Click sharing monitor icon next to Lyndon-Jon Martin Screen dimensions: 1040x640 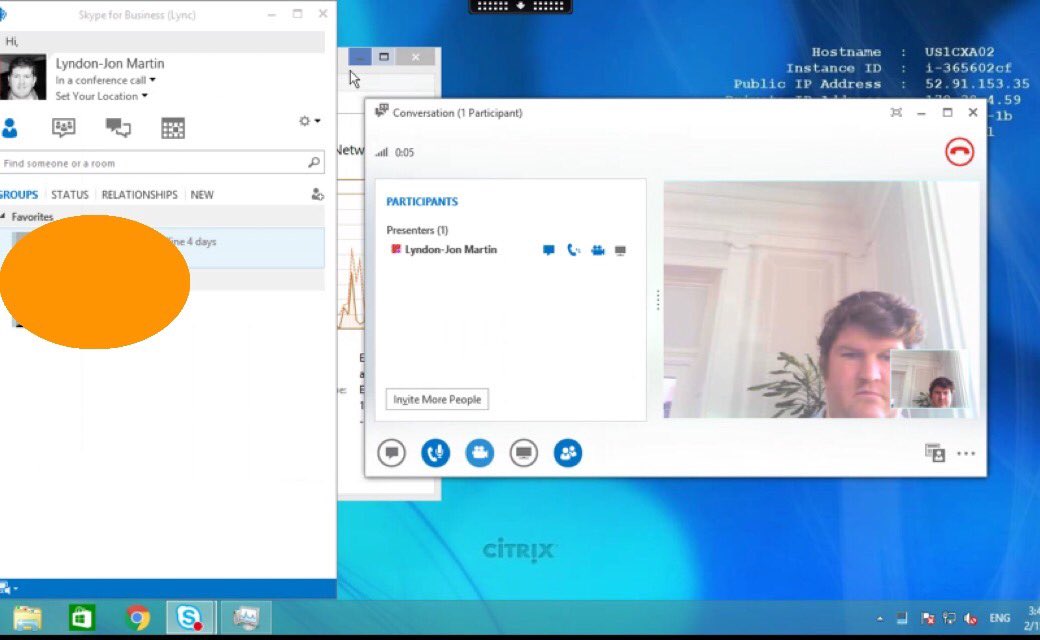[x=620, y=251]
